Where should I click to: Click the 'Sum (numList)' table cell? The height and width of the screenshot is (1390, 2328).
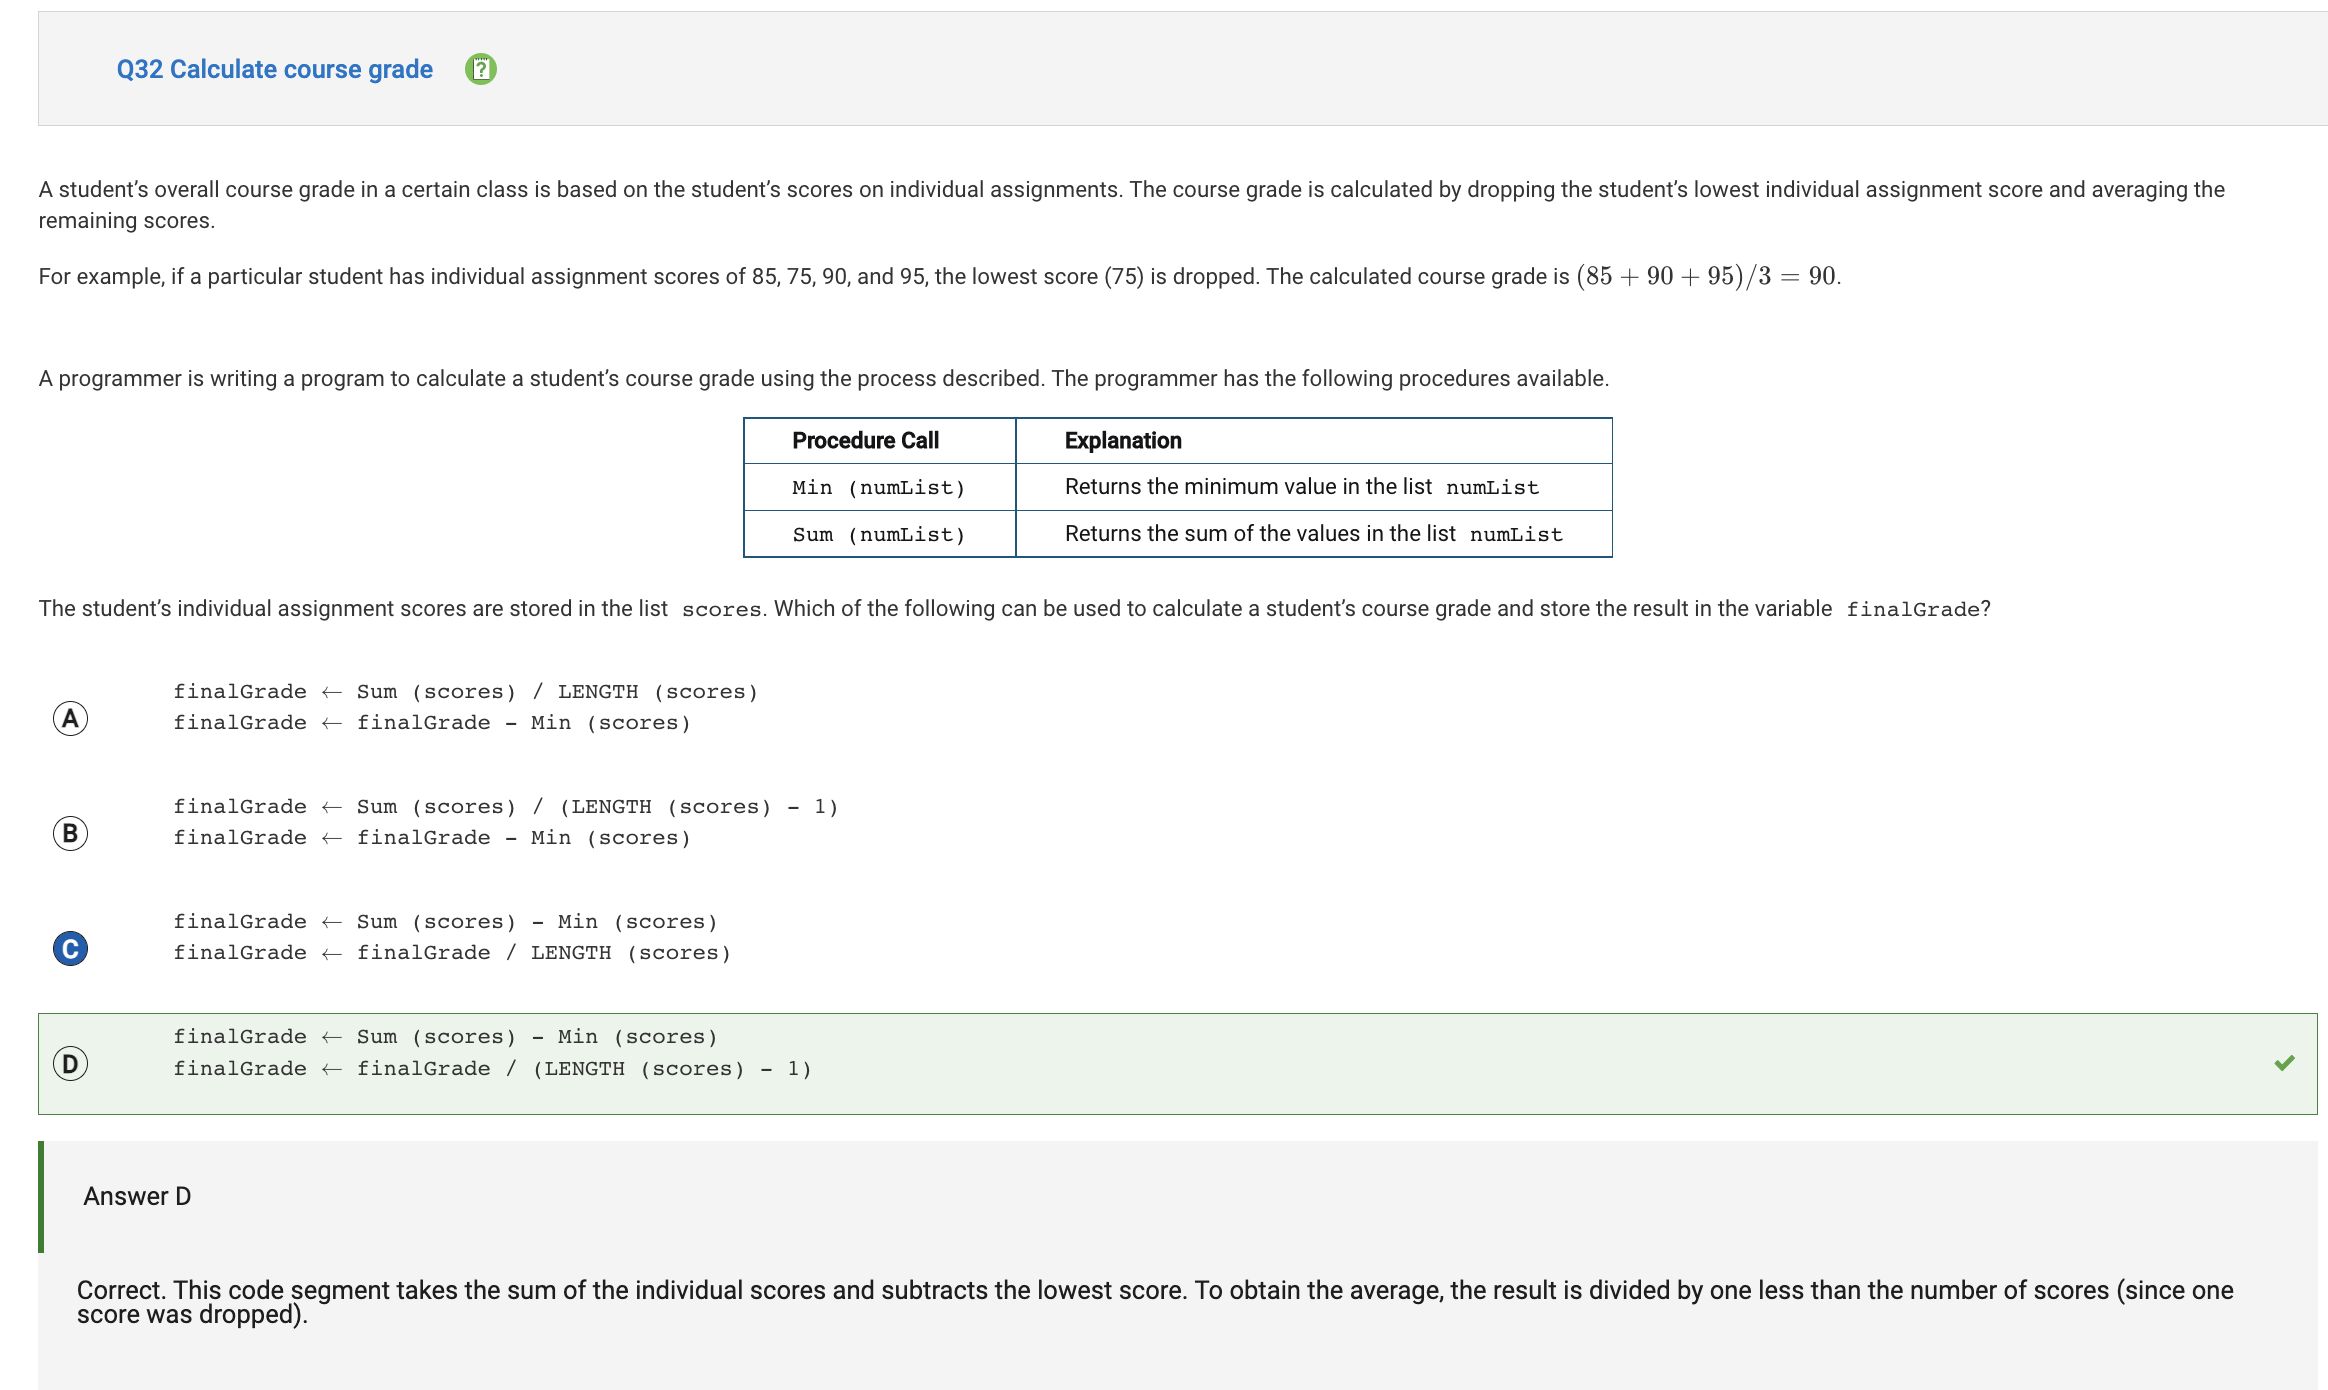pos(879,535)
